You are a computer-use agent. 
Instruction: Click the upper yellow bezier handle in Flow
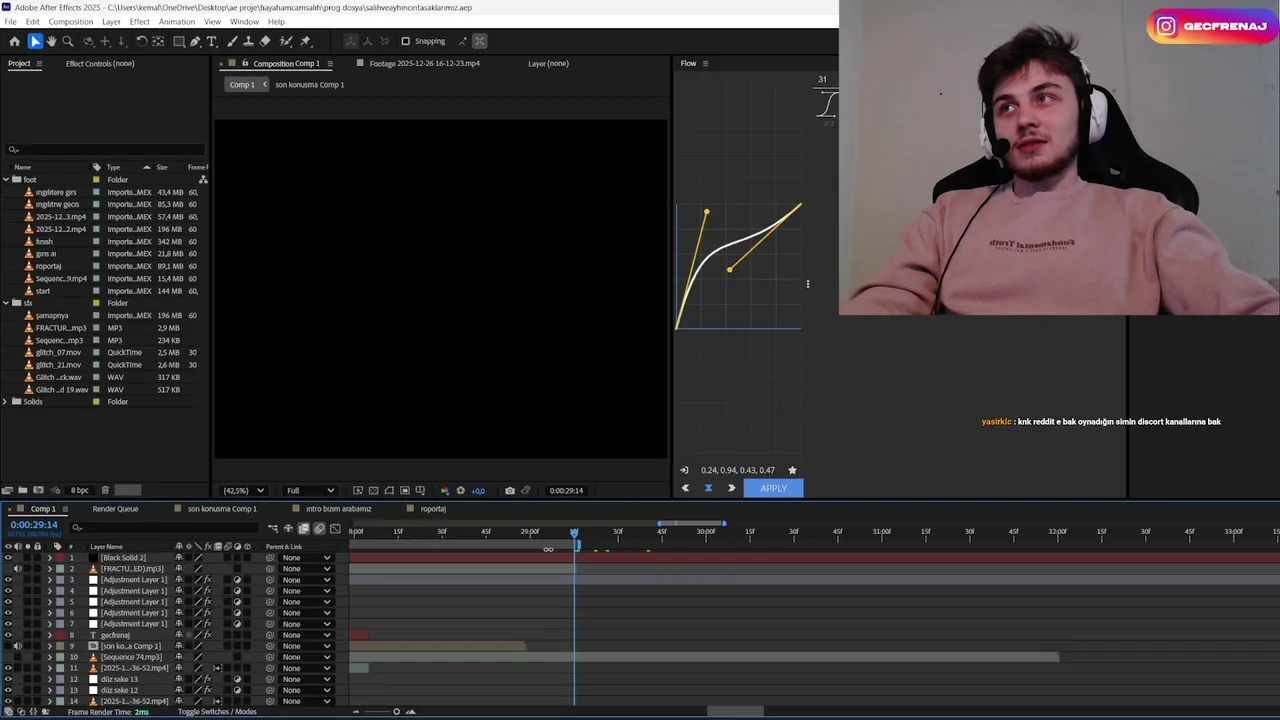pyautogui.click(x=706, y=212)
